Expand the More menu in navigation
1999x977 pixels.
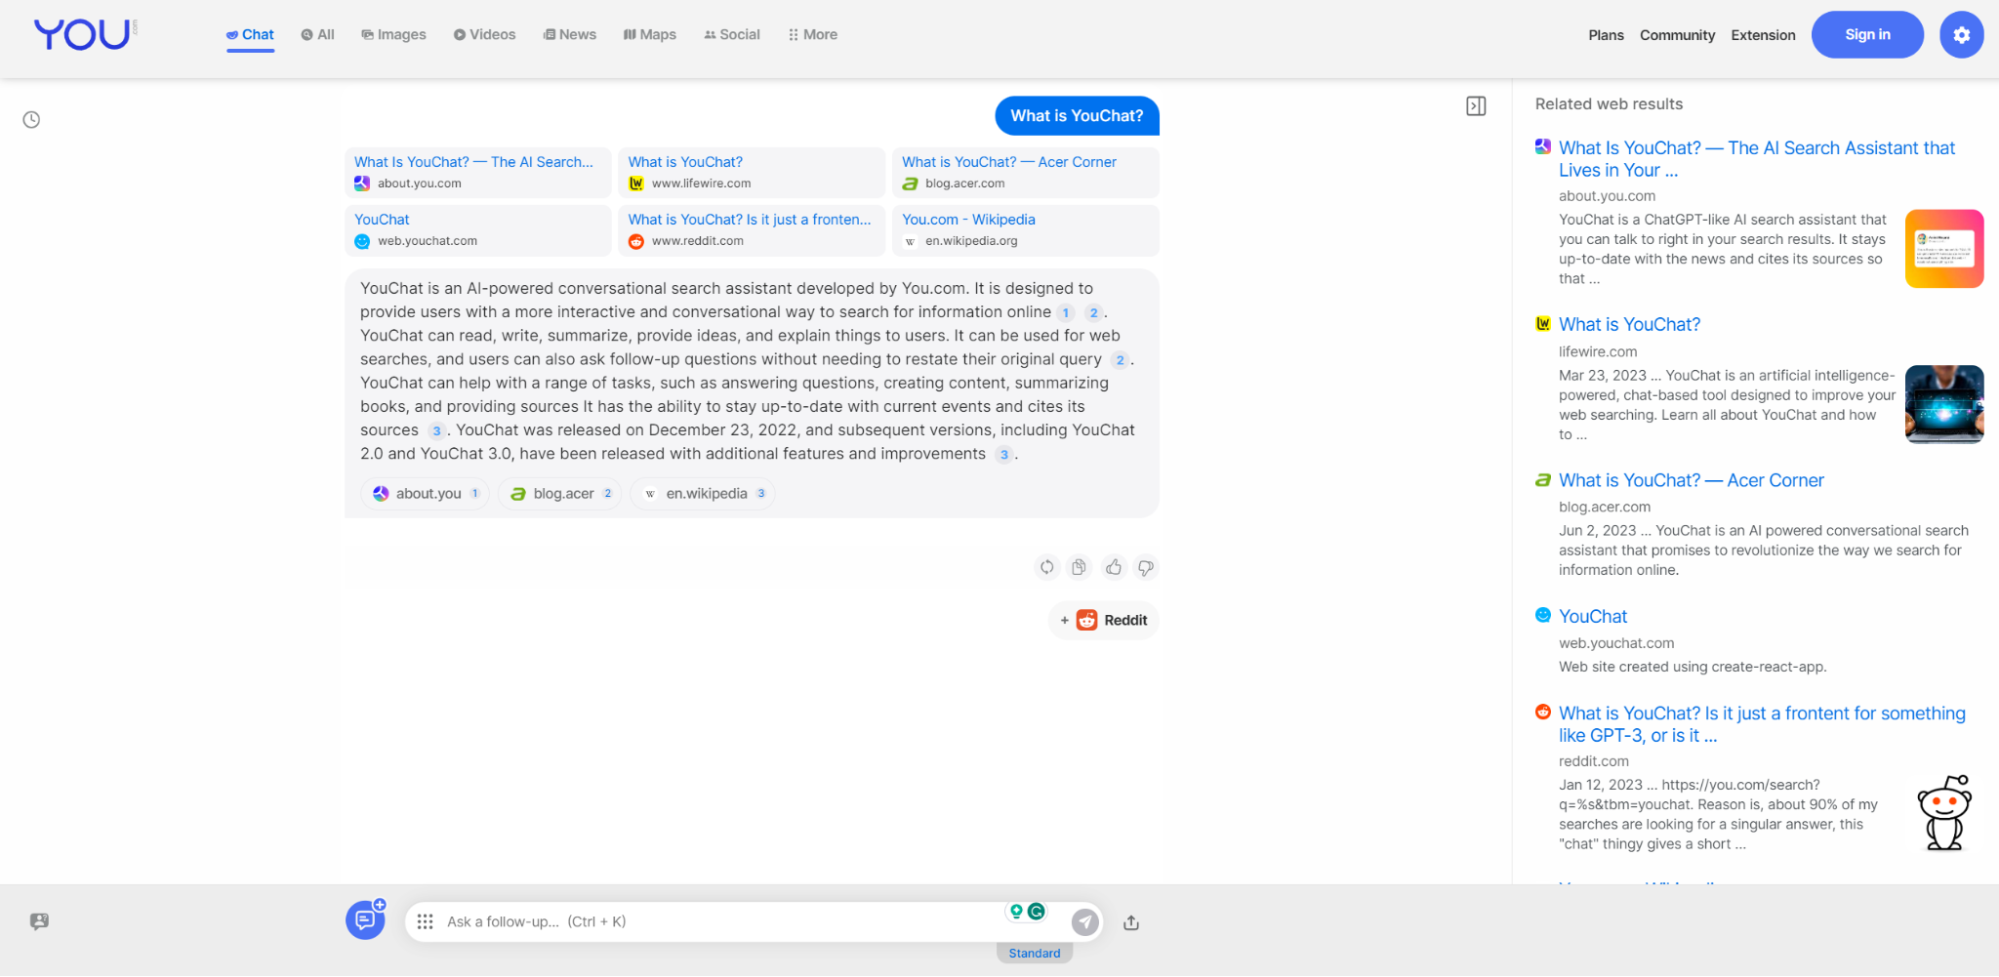(x=813, y=35)
